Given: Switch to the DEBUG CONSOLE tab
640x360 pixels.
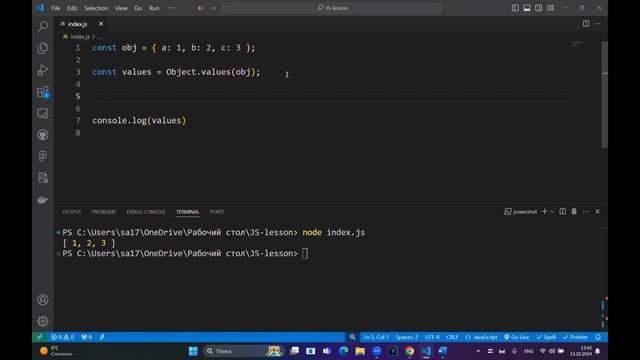Looking at the screenshot, I should pyautogui.click(x=146, y=212).
